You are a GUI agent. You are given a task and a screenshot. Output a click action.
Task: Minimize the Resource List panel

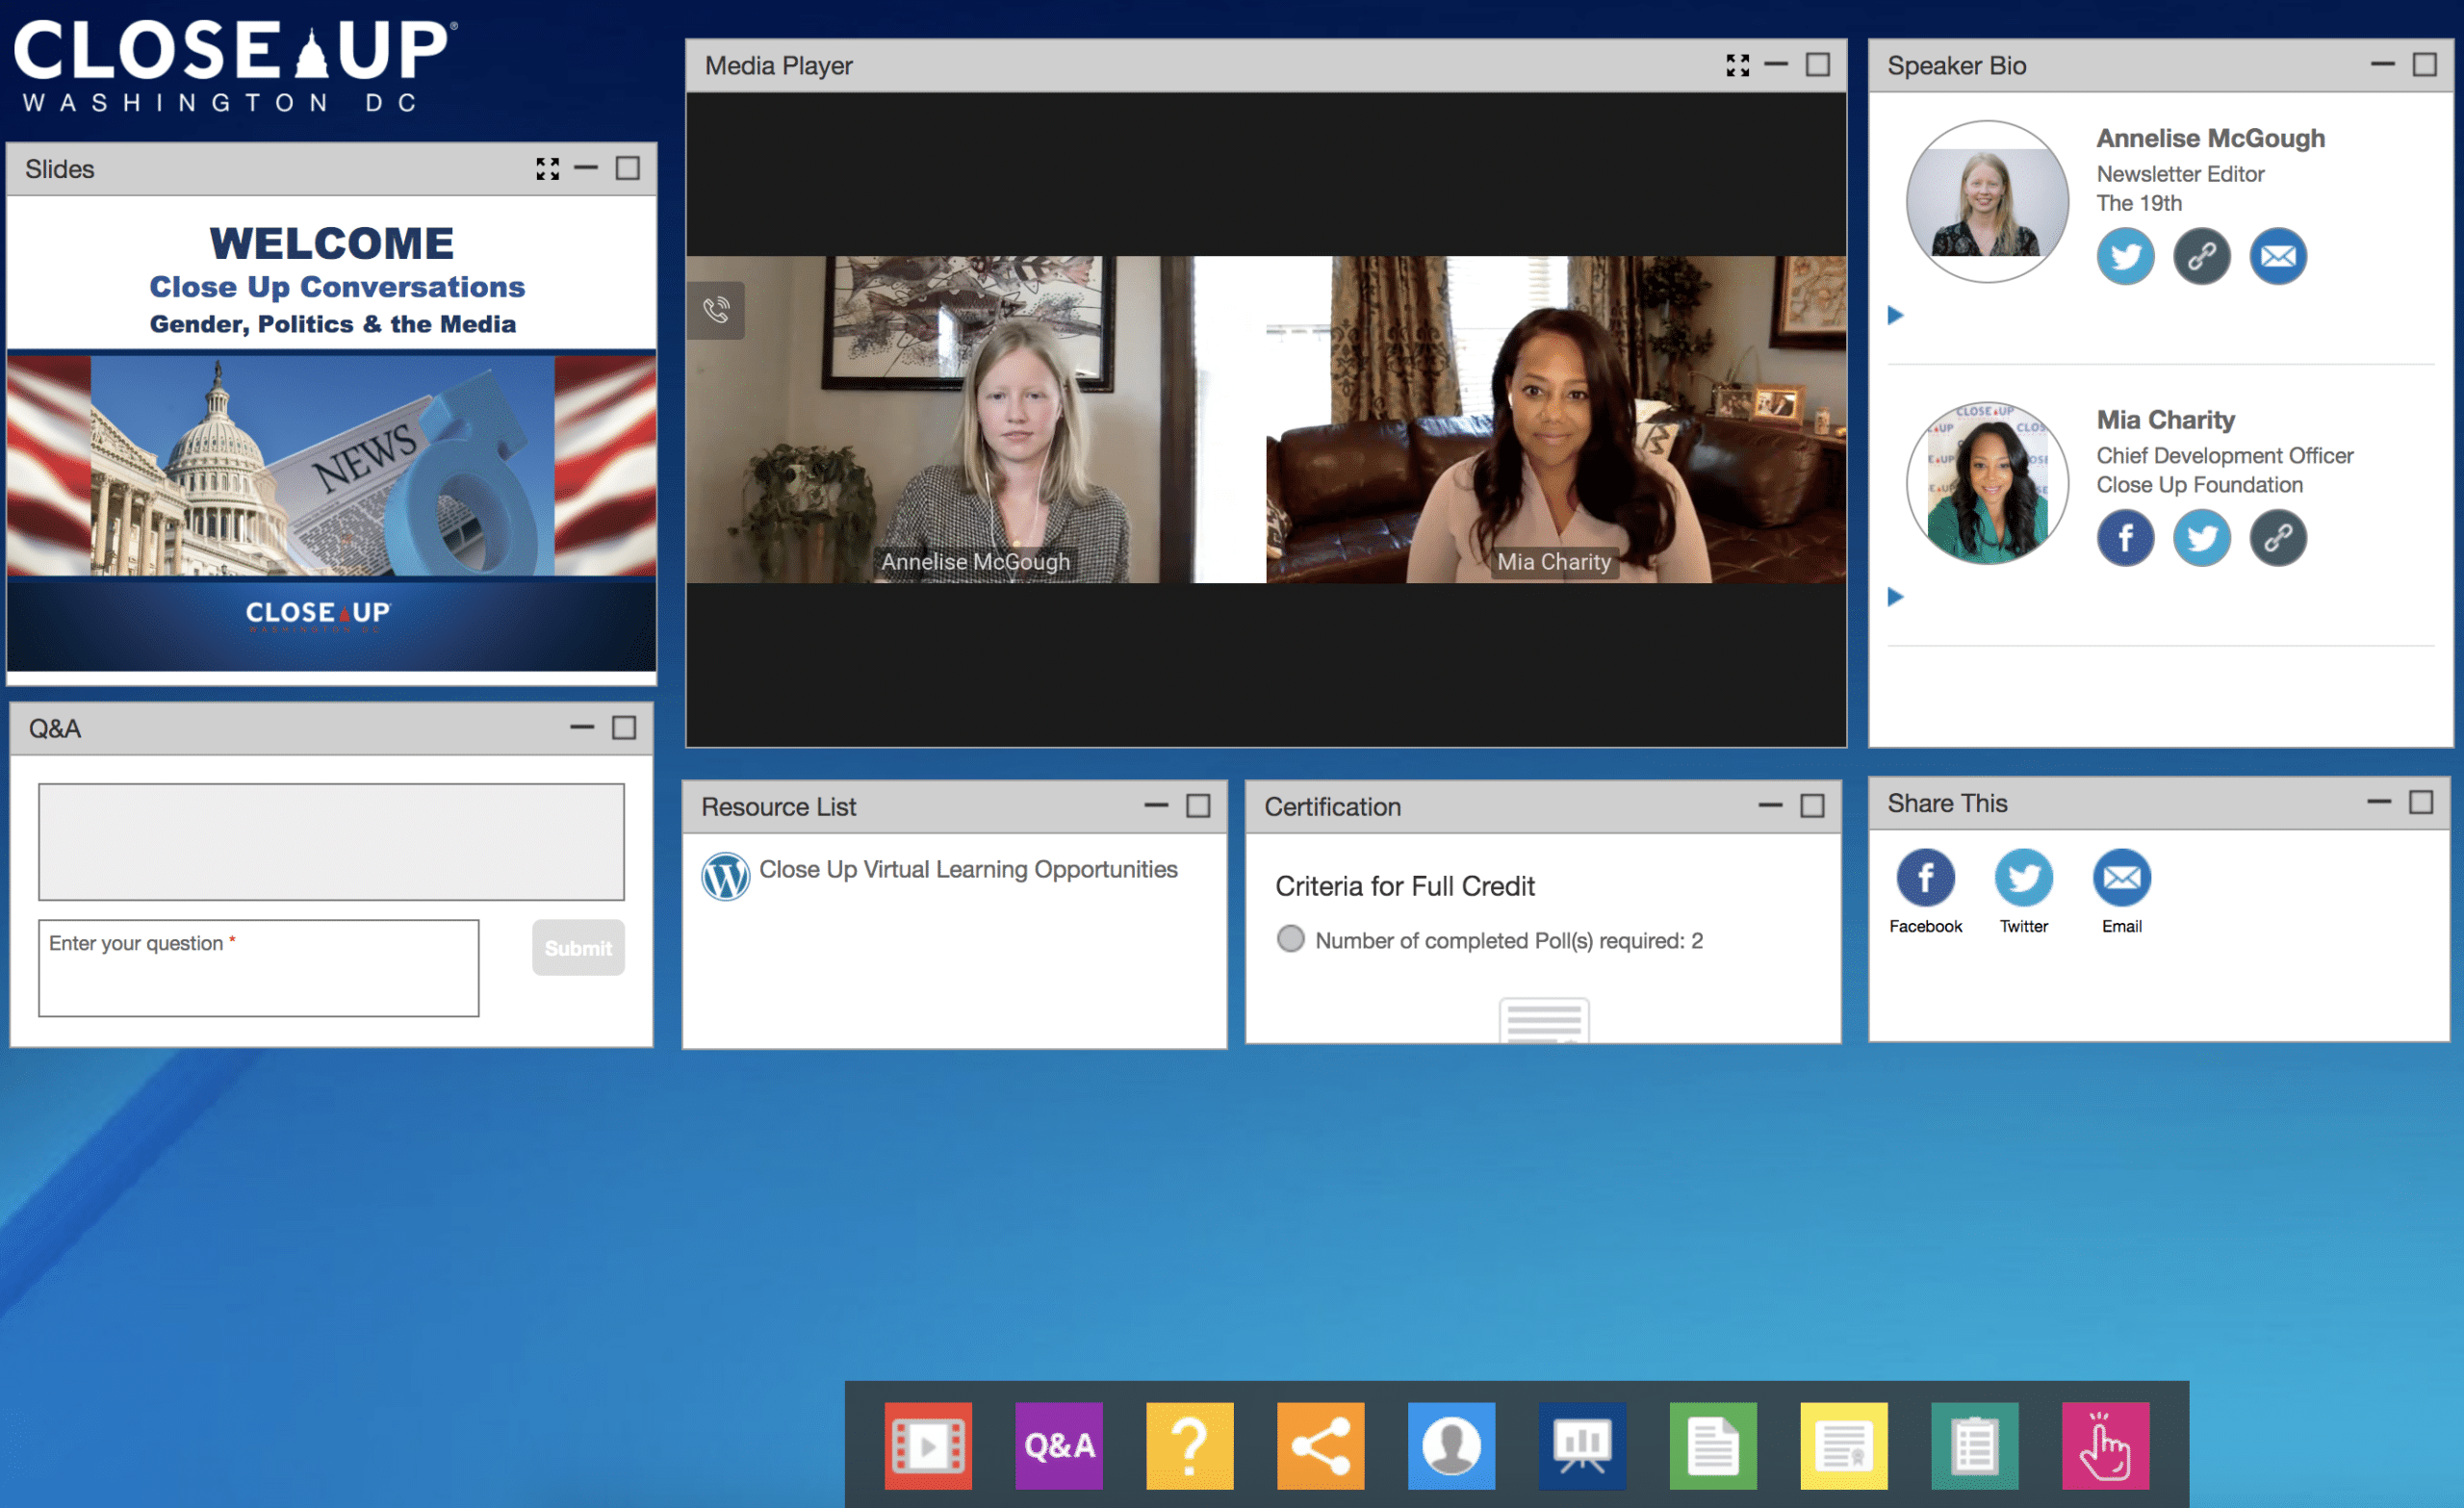pos(1156,805)
